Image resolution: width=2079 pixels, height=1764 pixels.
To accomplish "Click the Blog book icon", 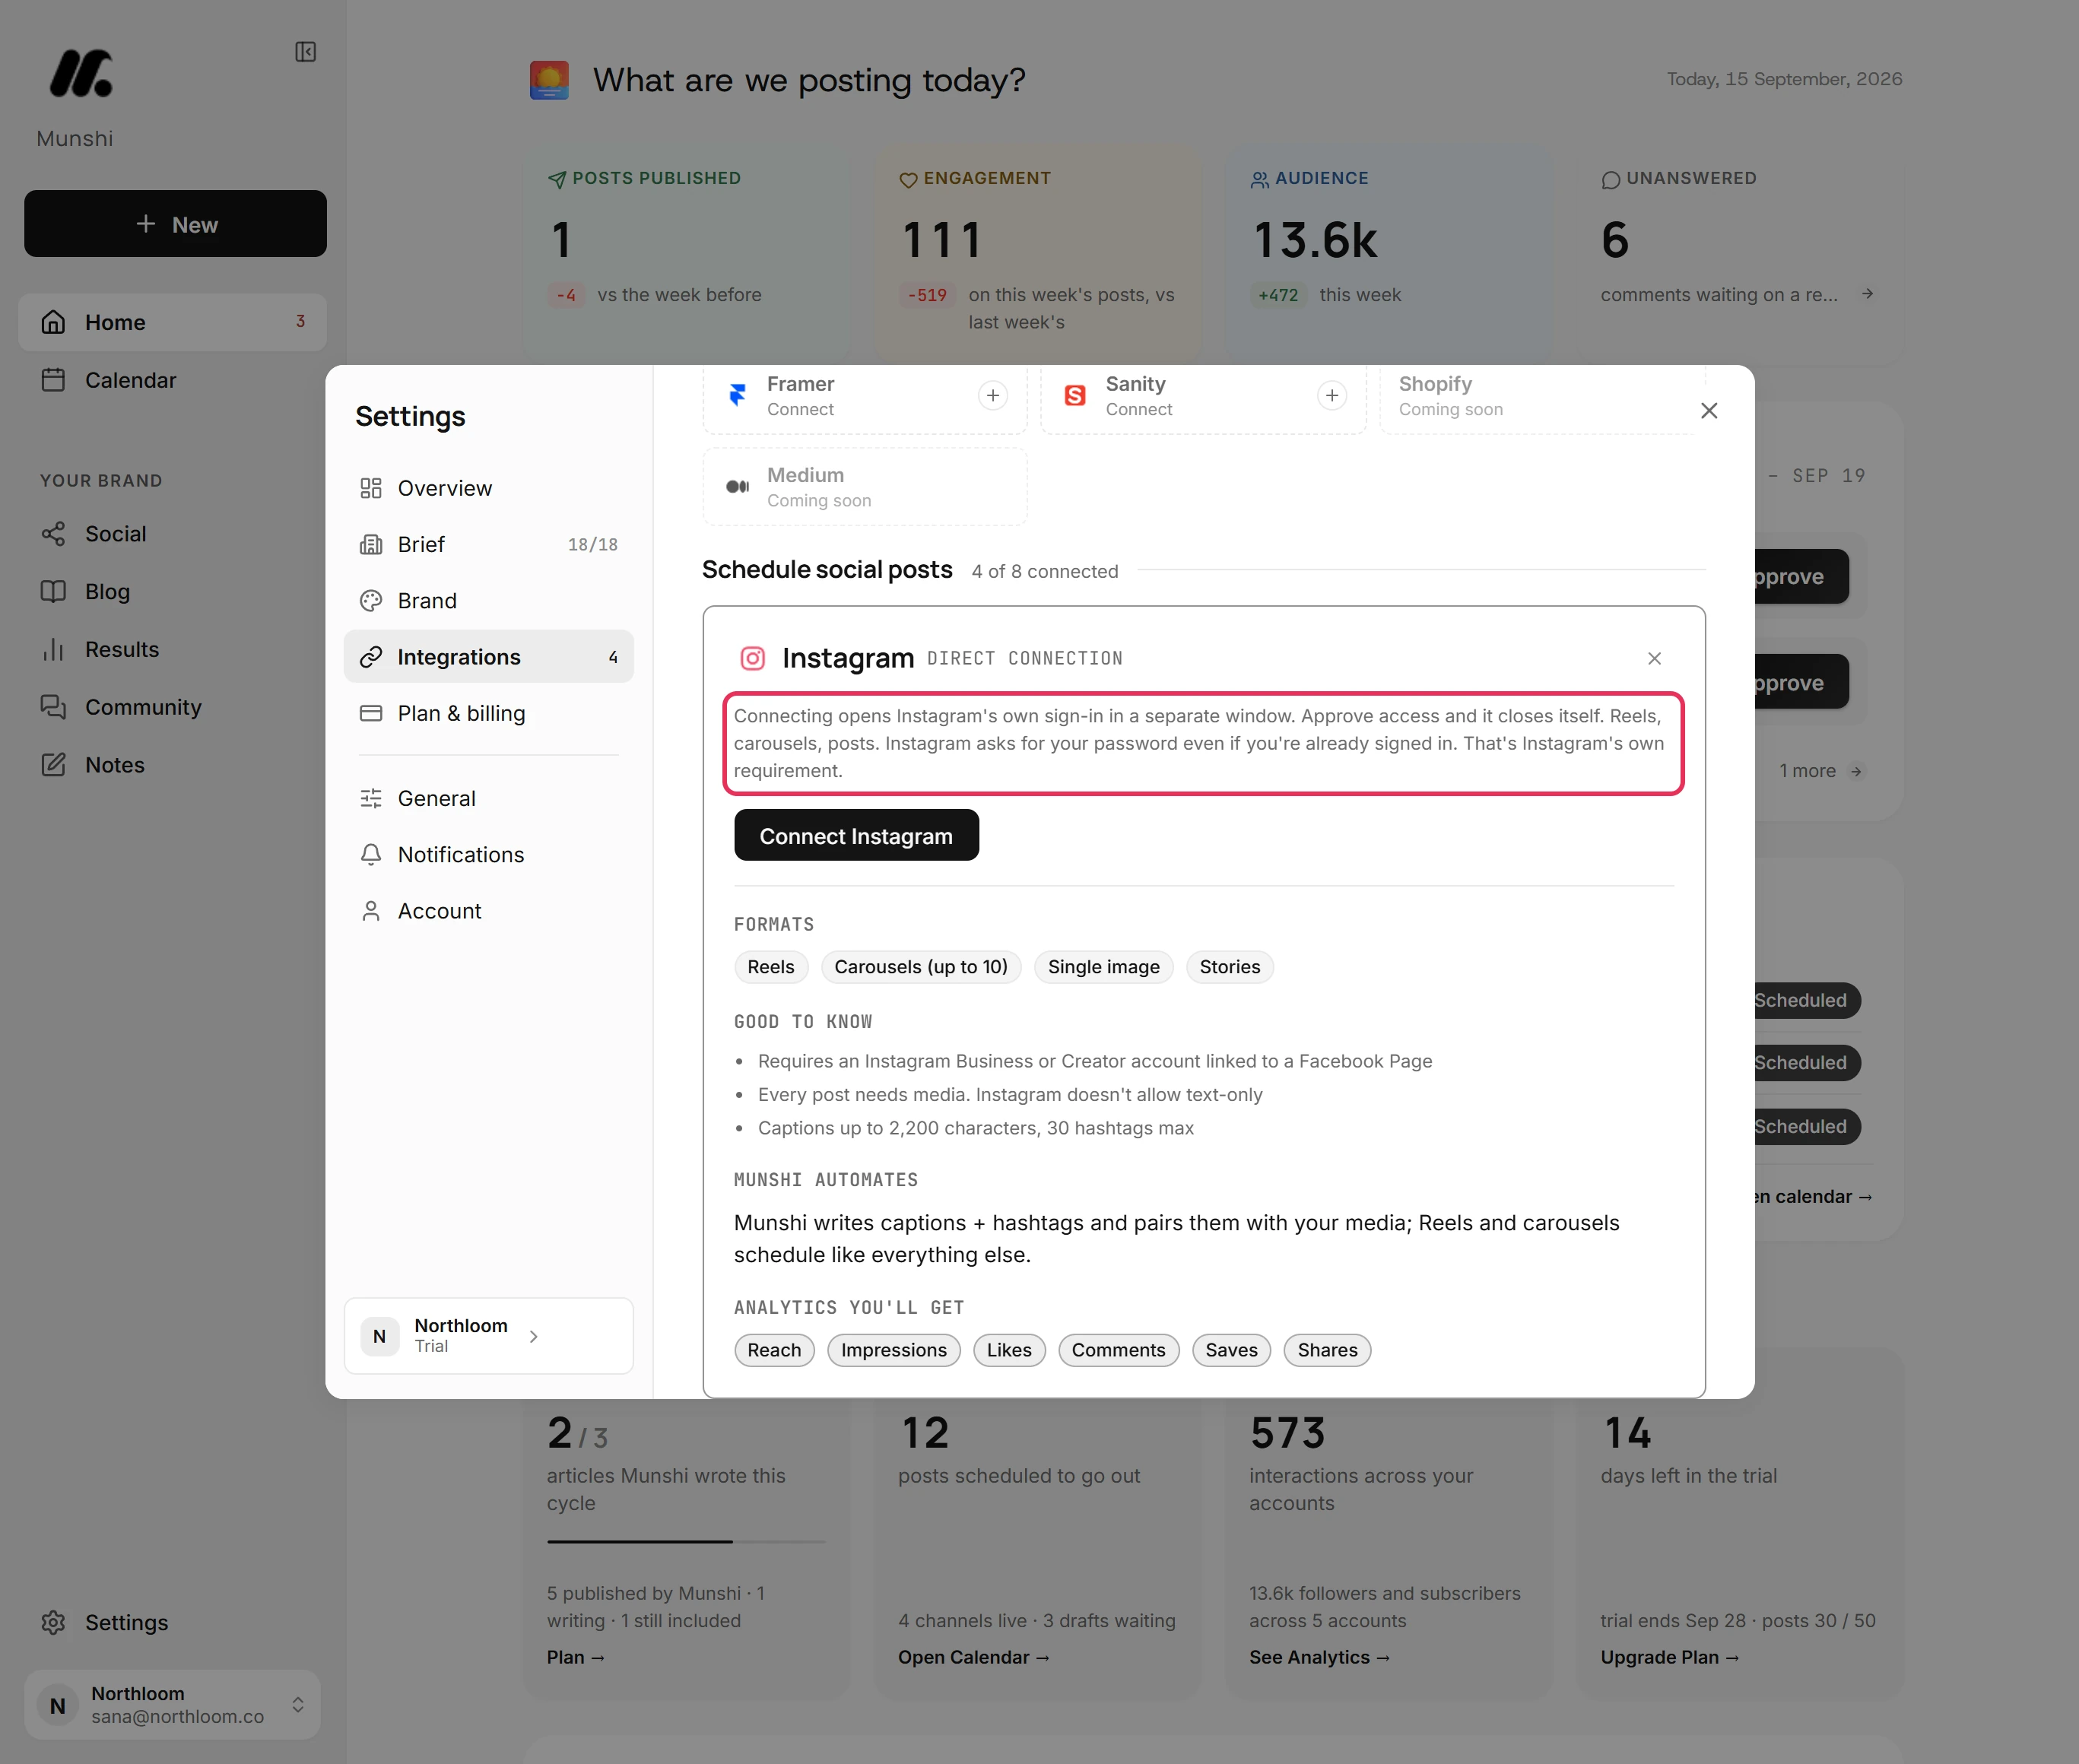I will pyautogui.click(x=53, y=592).
